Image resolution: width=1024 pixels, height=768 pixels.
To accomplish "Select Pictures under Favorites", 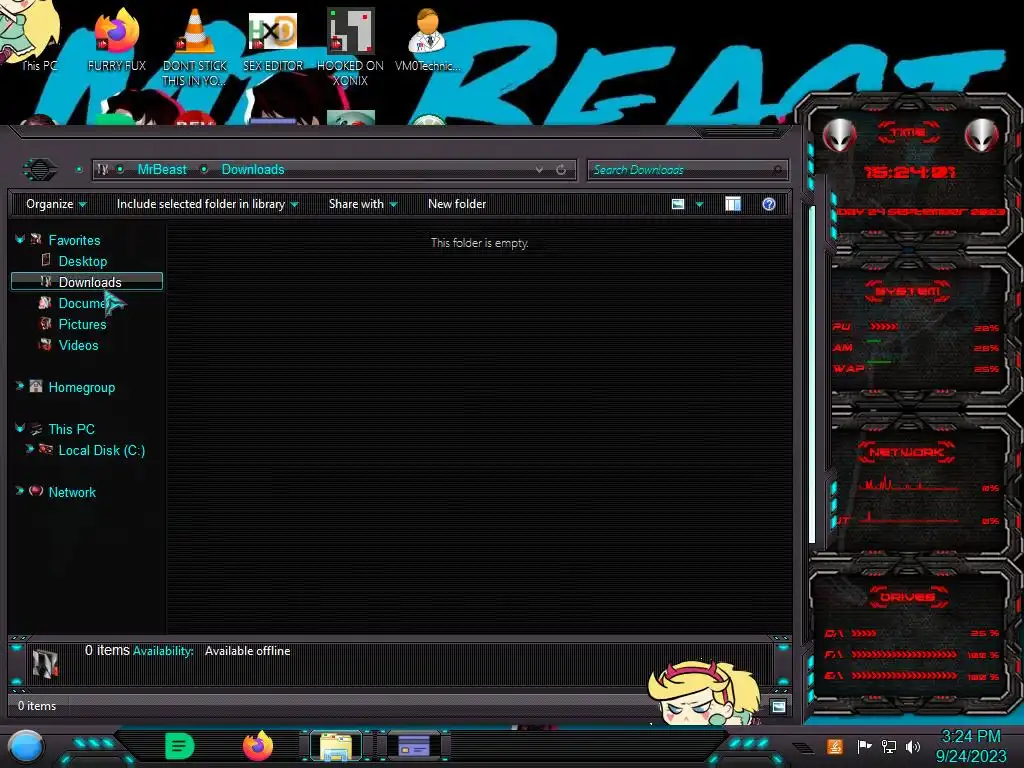I will 82,324.
